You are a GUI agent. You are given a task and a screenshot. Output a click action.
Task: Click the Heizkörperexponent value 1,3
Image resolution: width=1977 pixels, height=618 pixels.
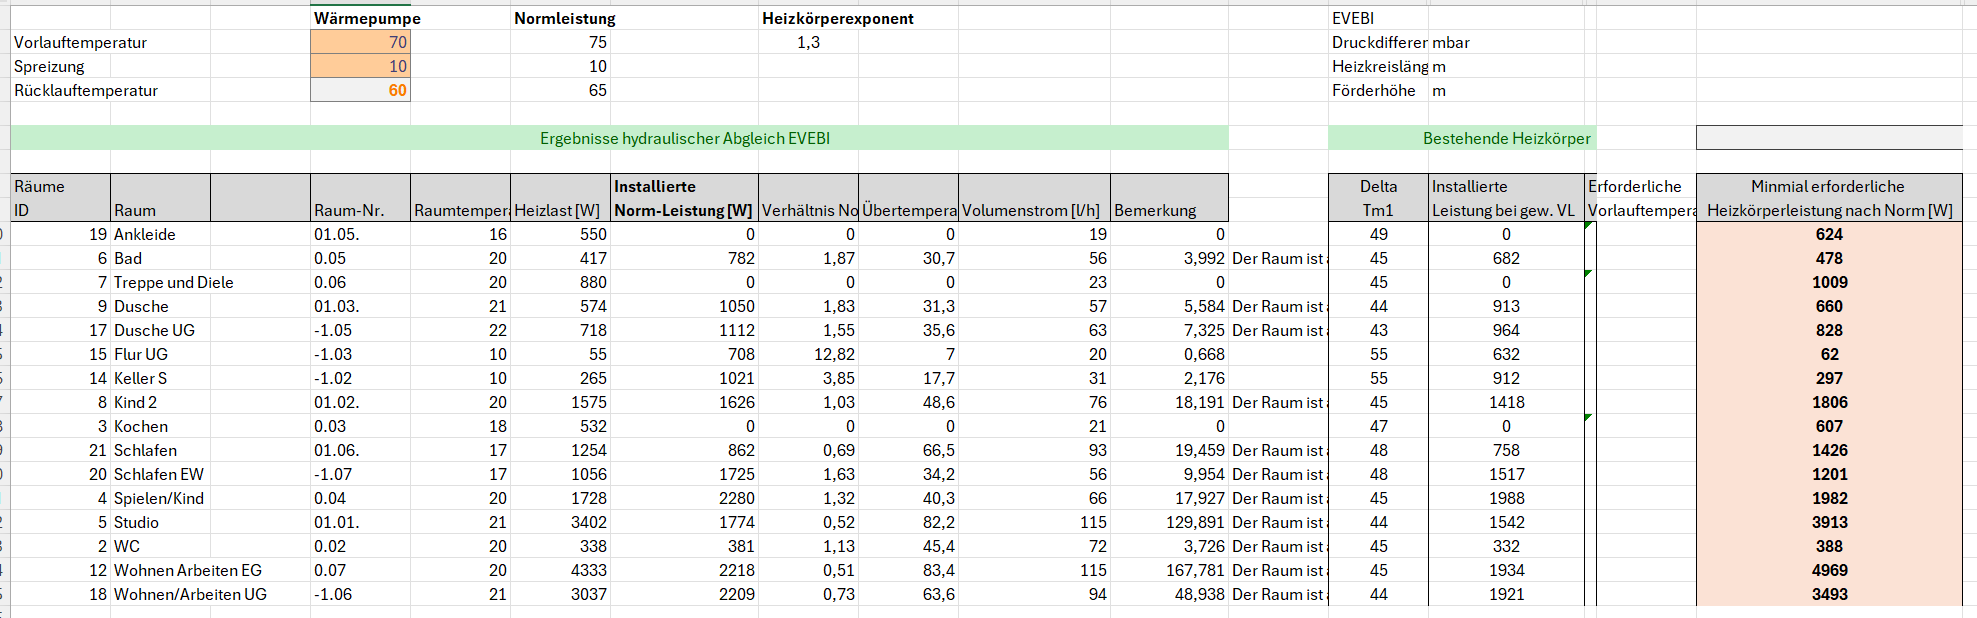(x=808, y=42)
